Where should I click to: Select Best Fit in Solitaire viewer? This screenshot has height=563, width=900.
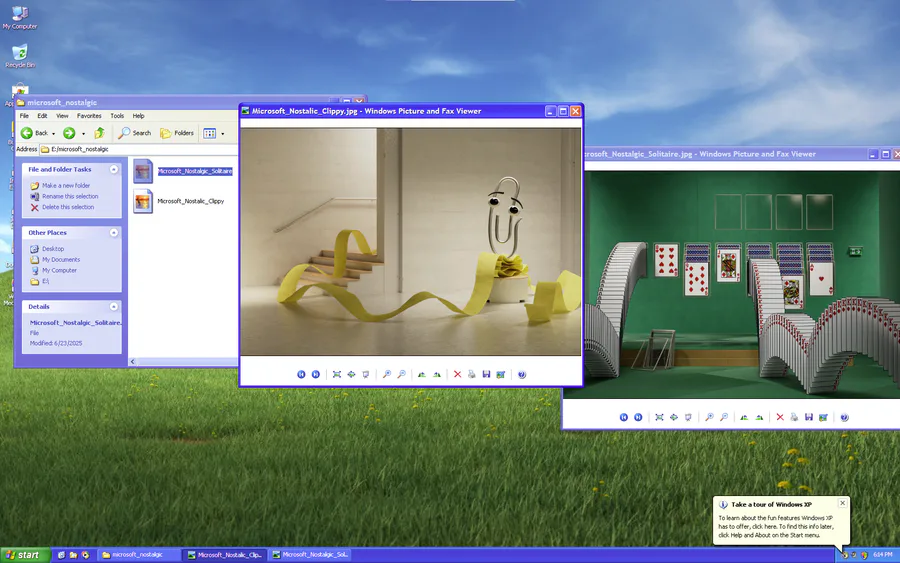660,417
